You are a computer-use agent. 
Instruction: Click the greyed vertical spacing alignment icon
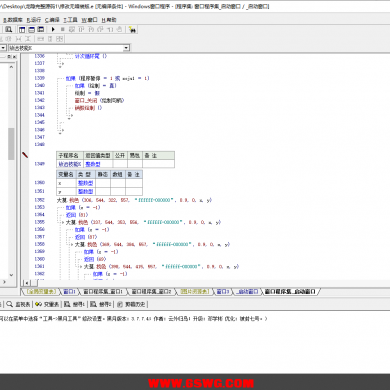pos(28,39)
